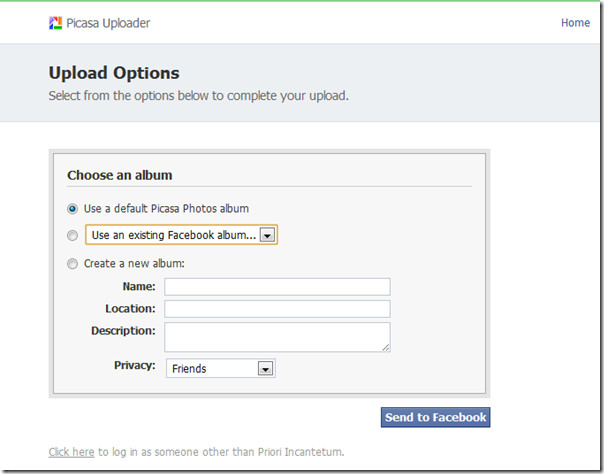Choose the Create a new album option
Screen dimensions: 604x474
point(72,264)
